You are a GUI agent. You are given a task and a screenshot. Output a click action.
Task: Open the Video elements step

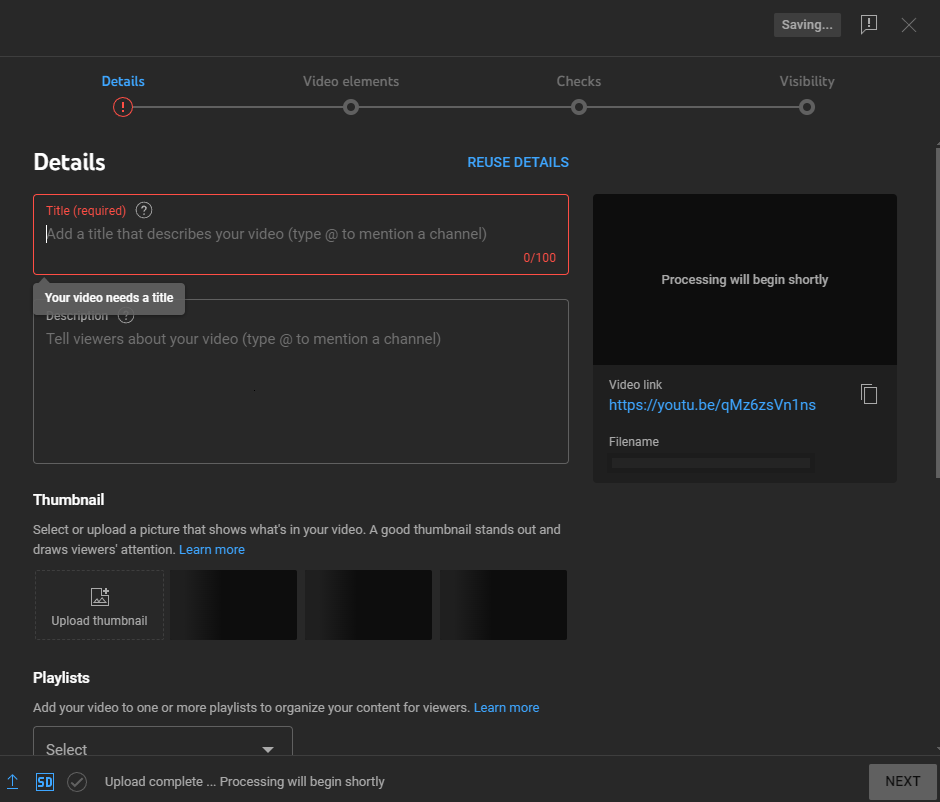point(351,82)
